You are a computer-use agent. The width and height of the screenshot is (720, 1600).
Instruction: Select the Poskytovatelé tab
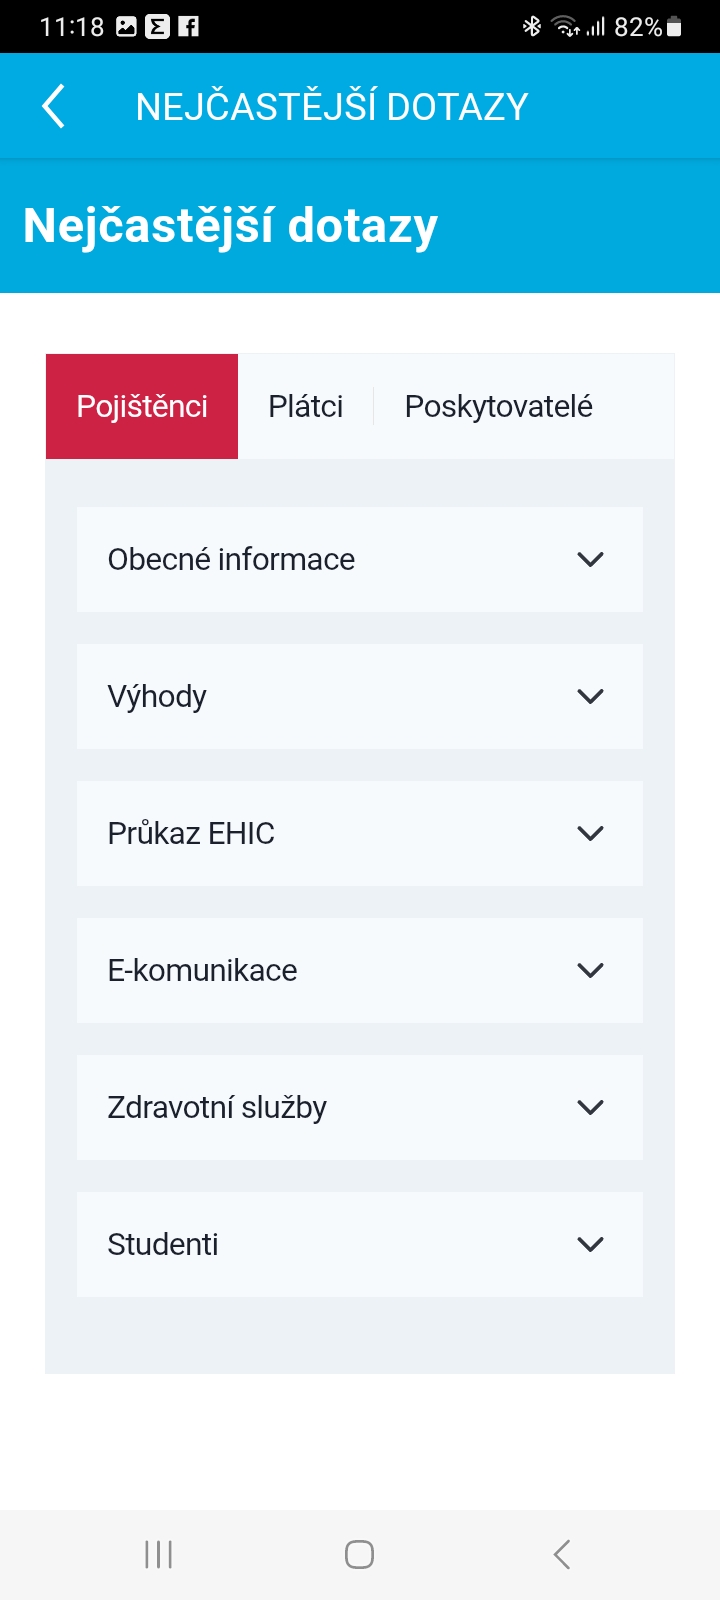click(x=498, y=406)
